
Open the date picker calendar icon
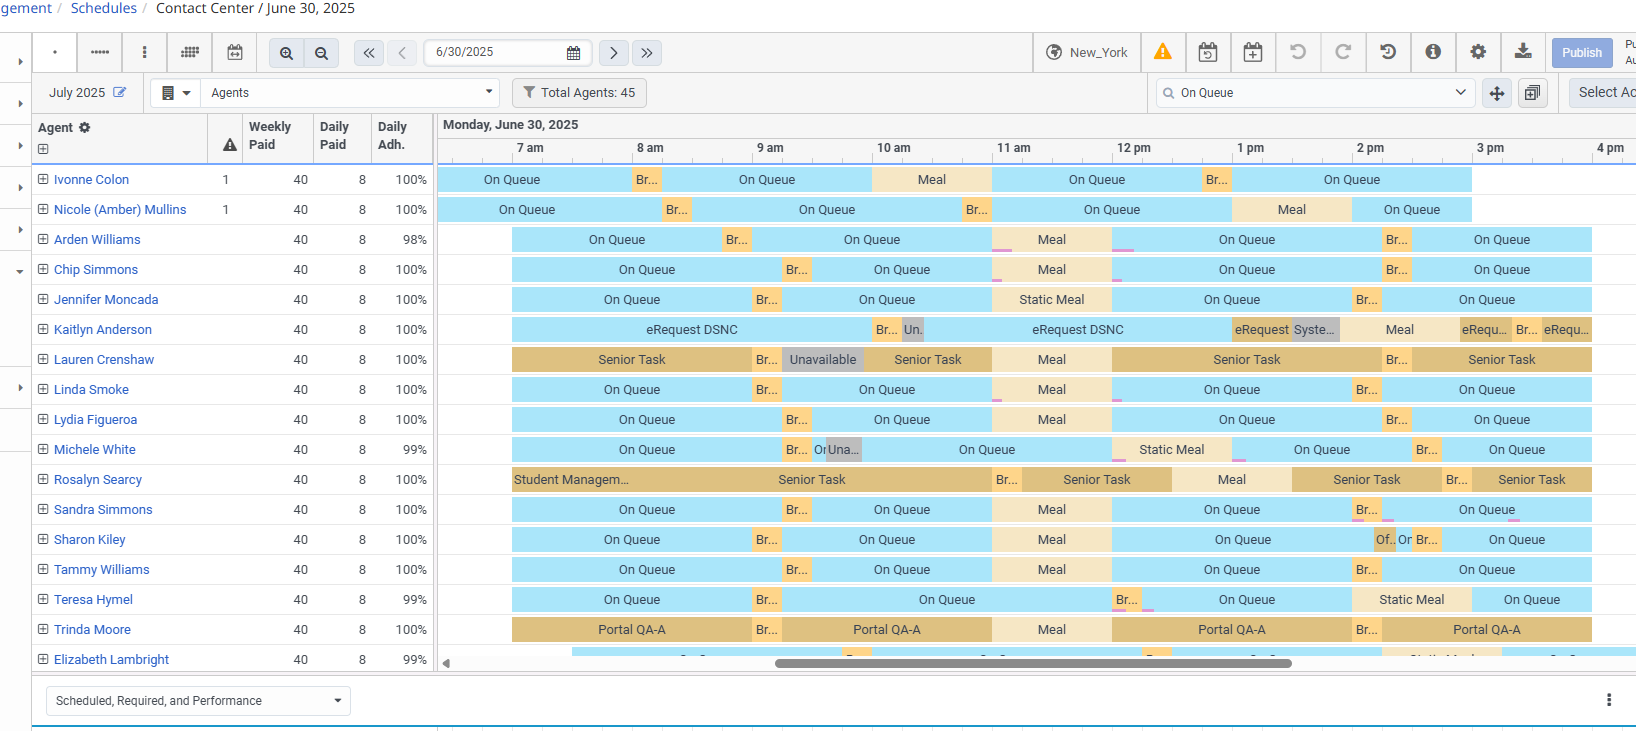click(x=574, y=53)
